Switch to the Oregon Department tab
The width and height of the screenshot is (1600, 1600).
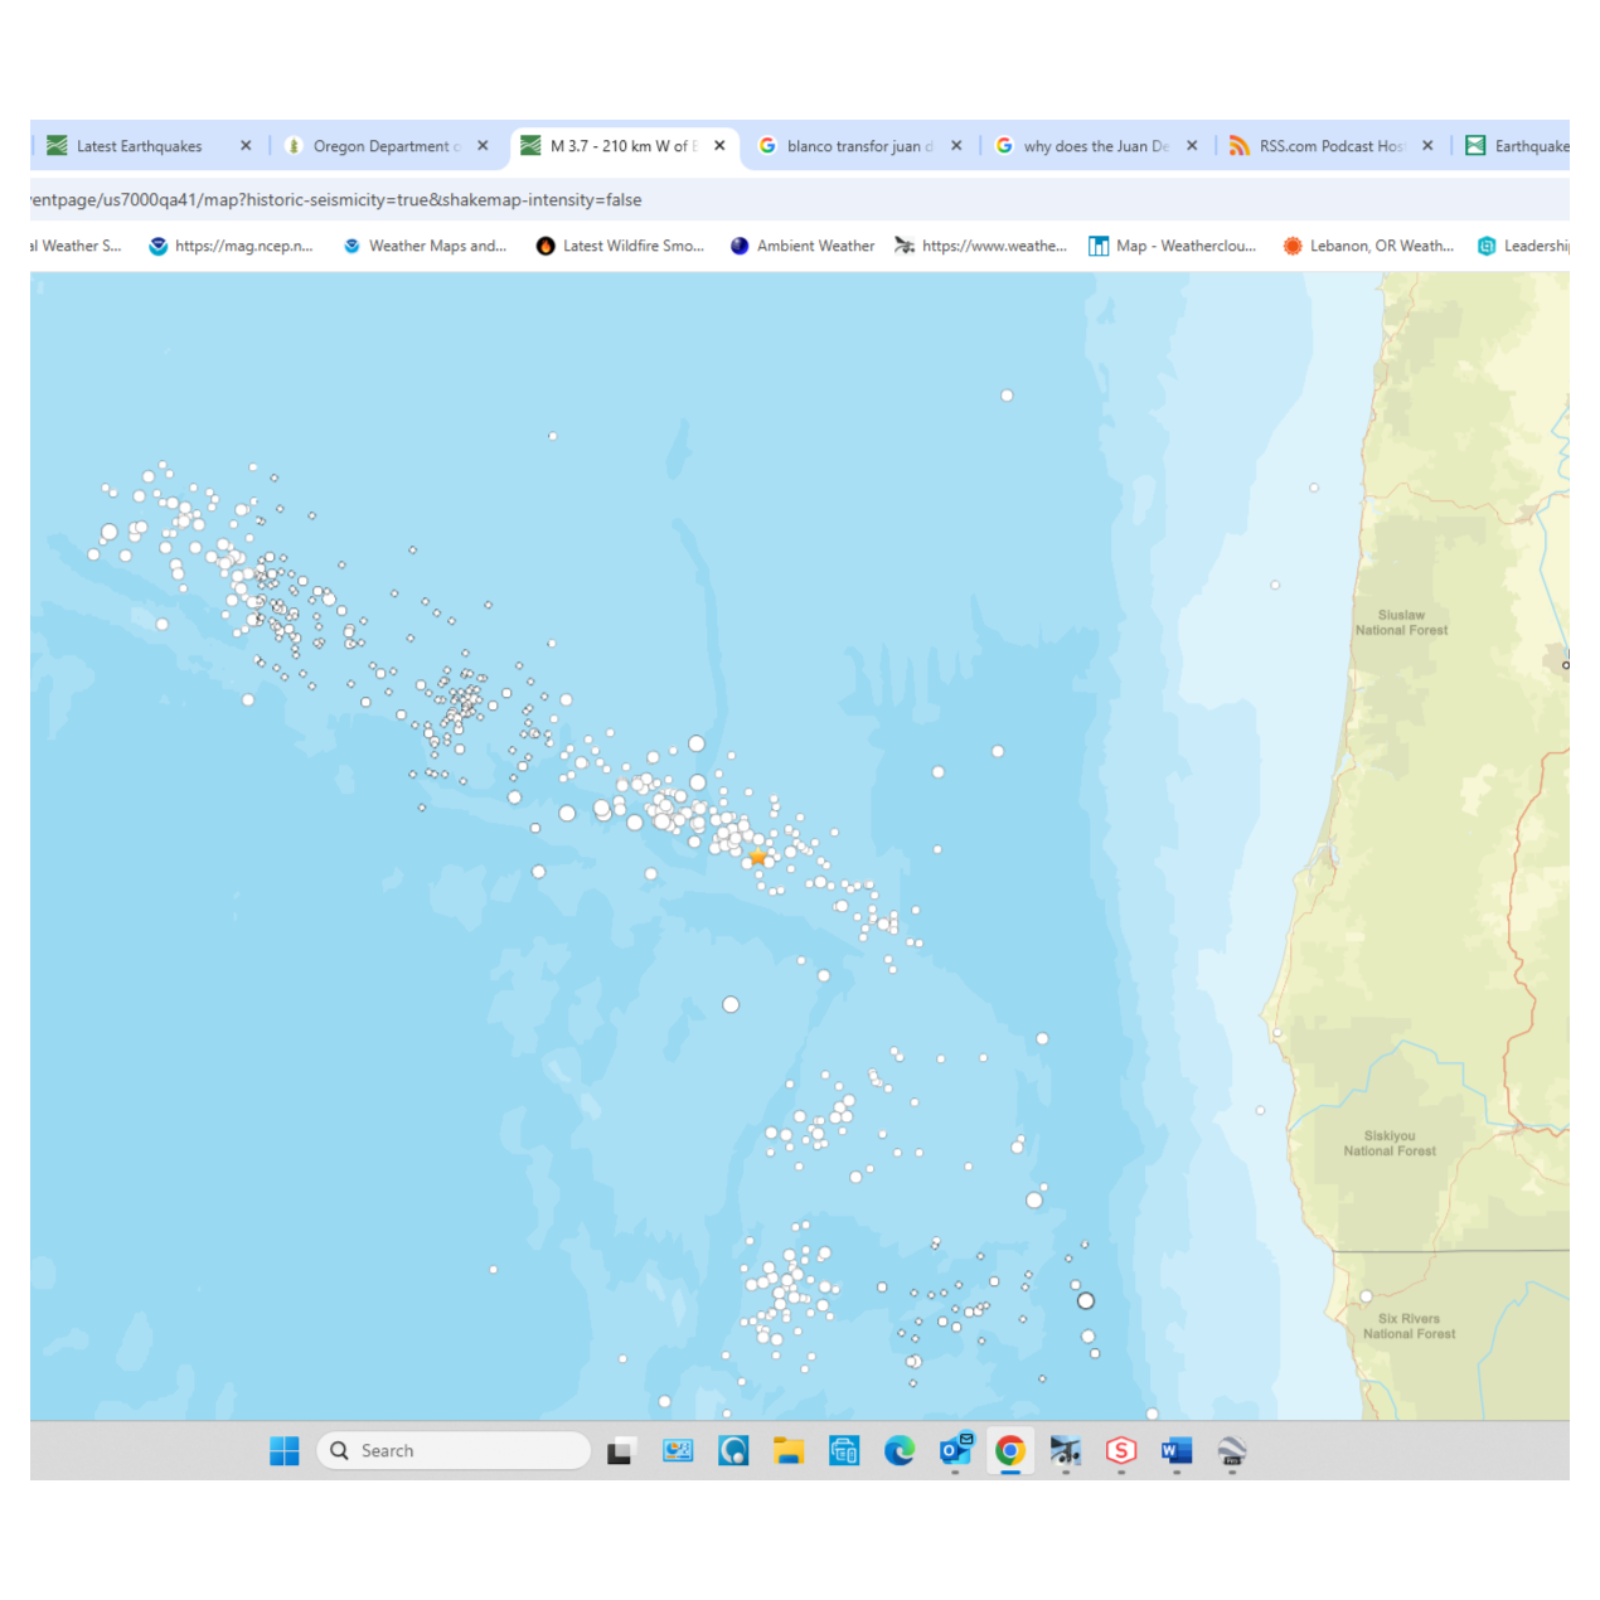click(x=380, y=146)
